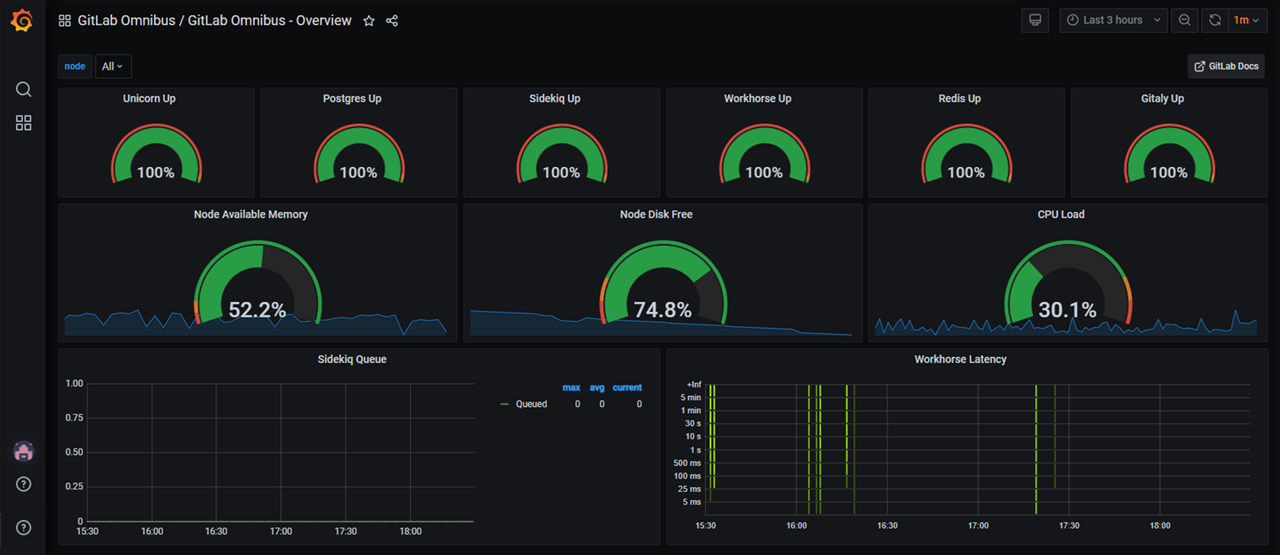Sort legend by current column
Image resolution: width=1280 pixels, height=555 pixels.
tap(627, 387)
